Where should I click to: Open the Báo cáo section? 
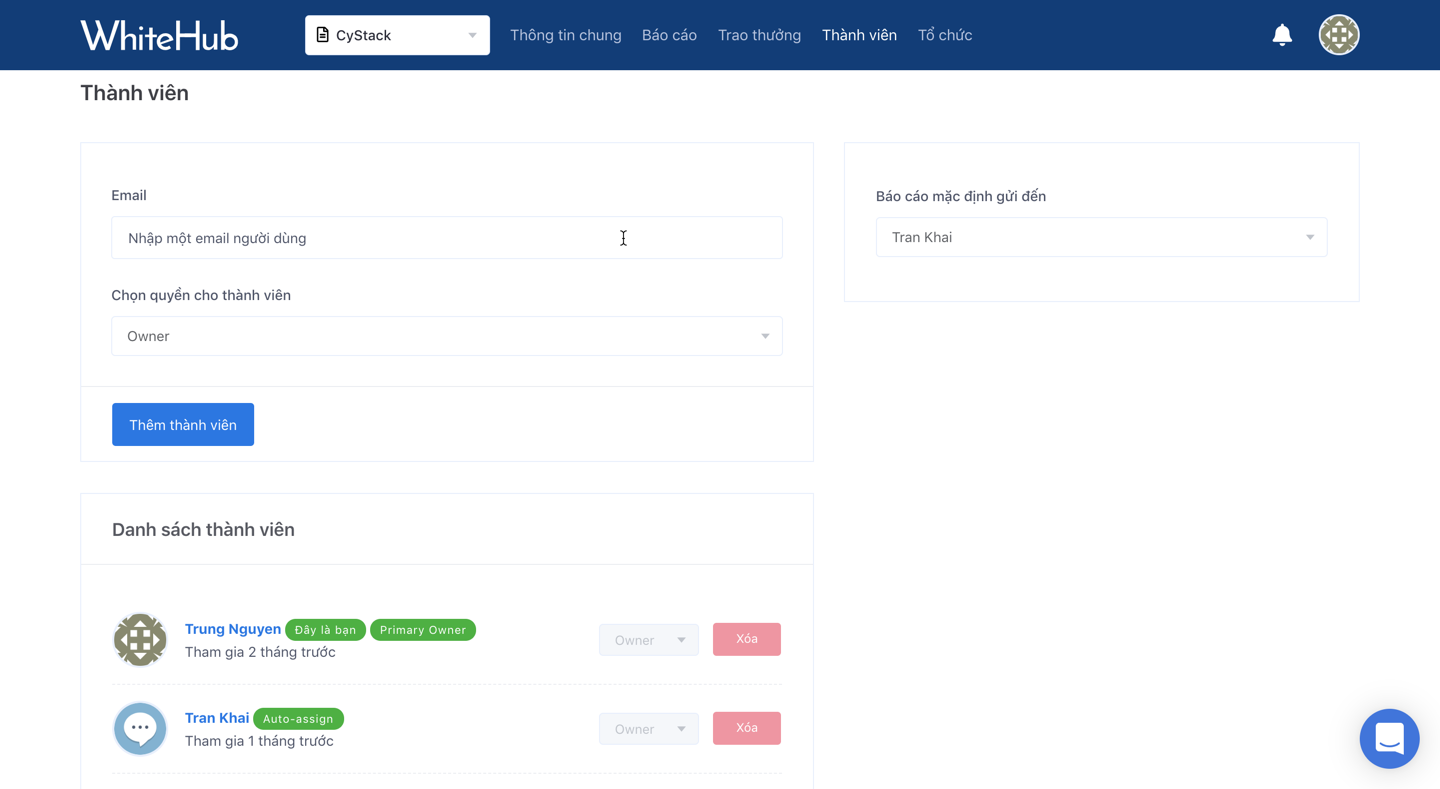[669, 34]
